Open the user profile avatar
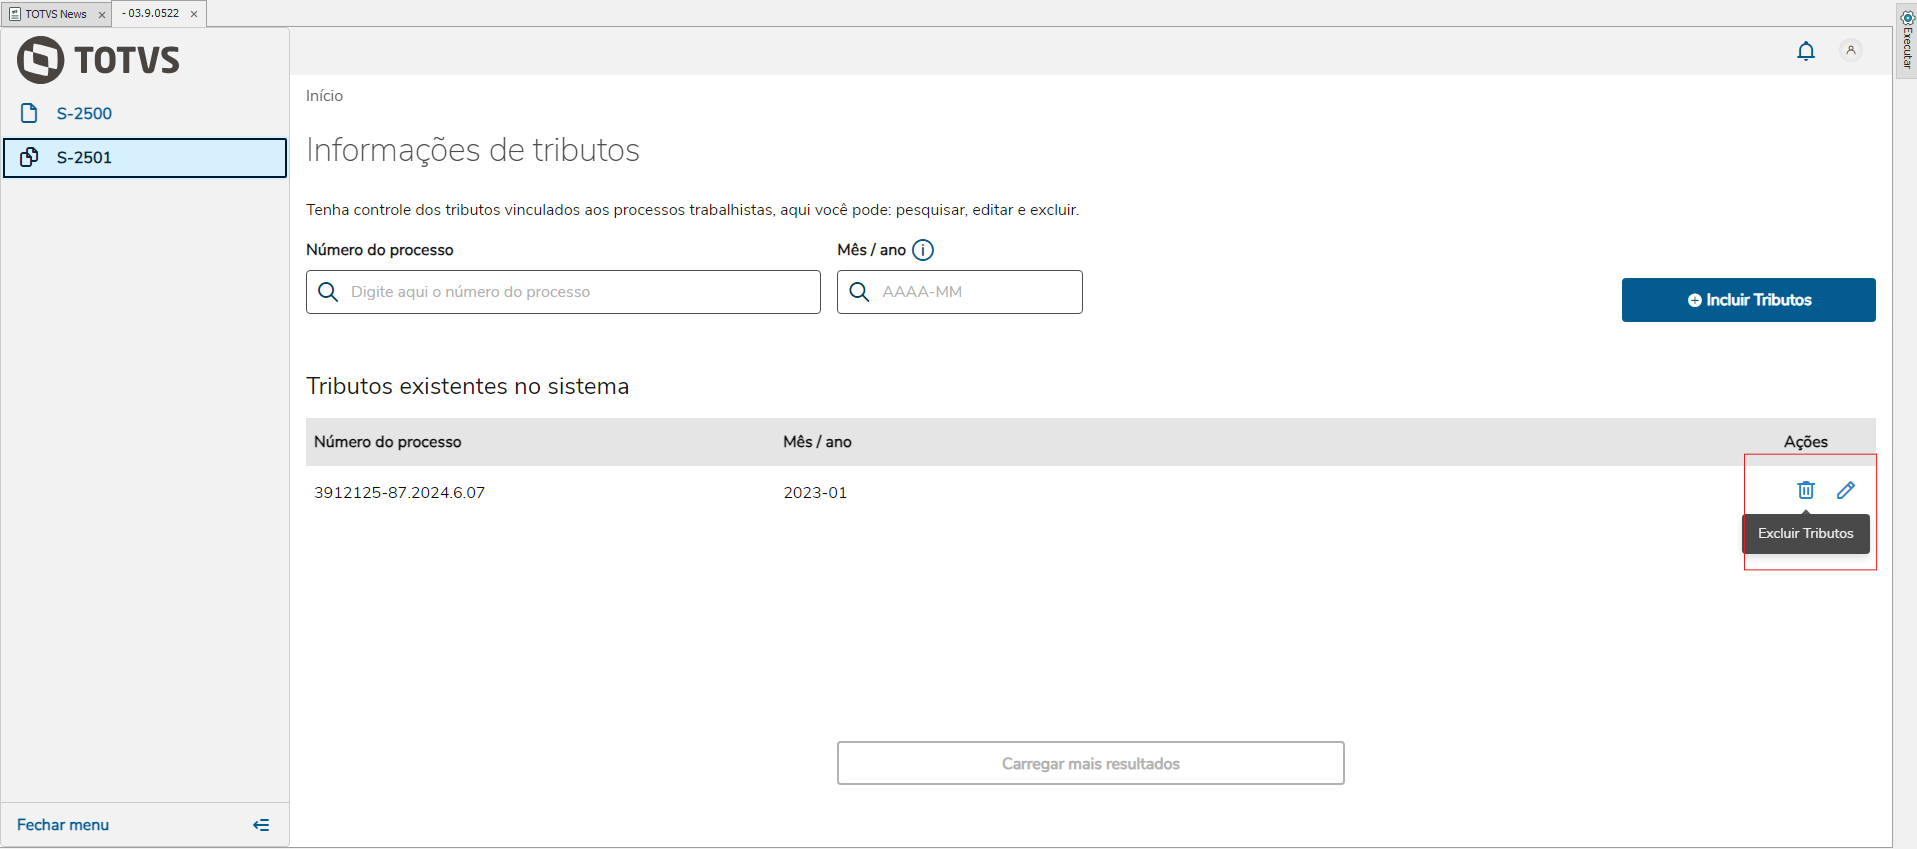This screenshot has width=1917, height=849. pyautogui.click(x=1850, y=50)
